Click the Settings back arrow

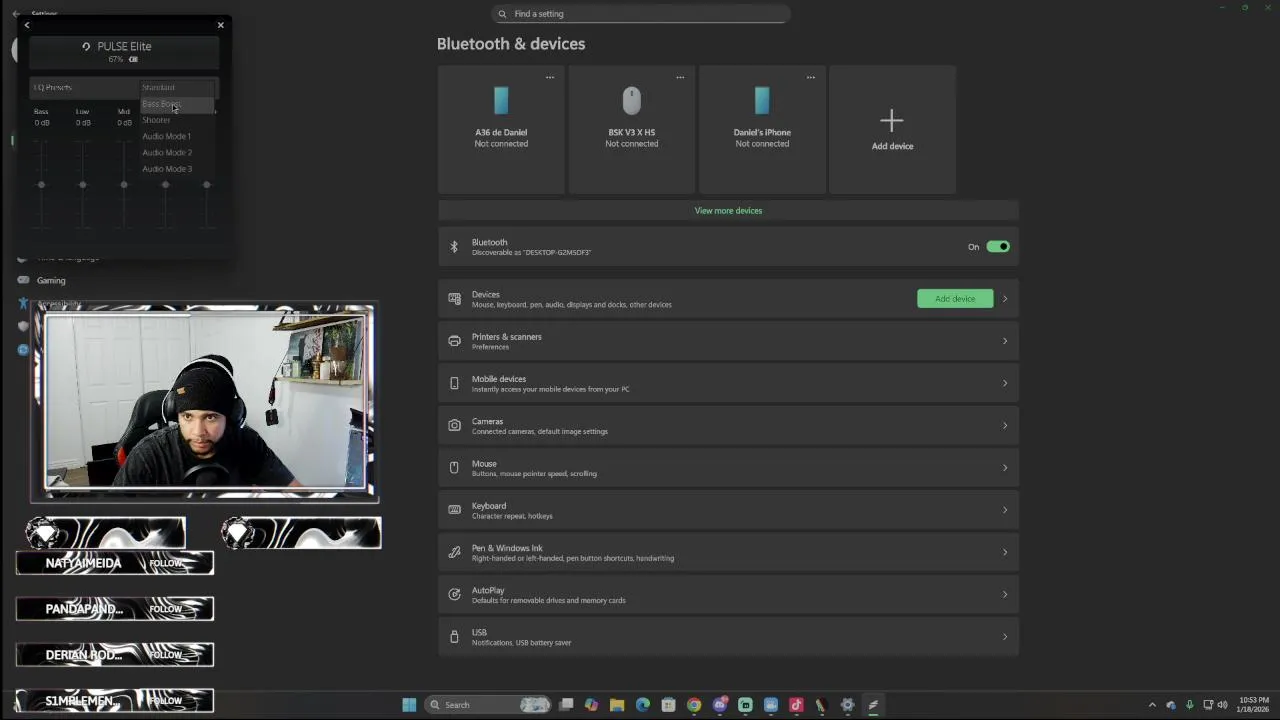coord(16,14)
